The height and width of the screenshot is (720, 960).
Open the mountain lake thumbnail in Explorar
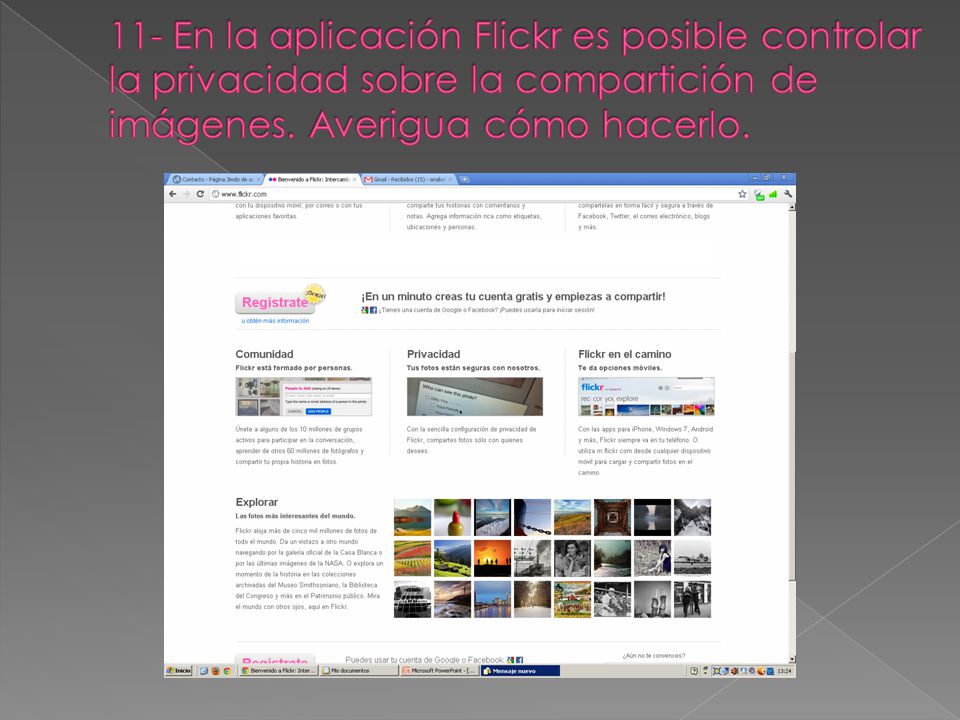pyautogui.click(x=413, y=517)
